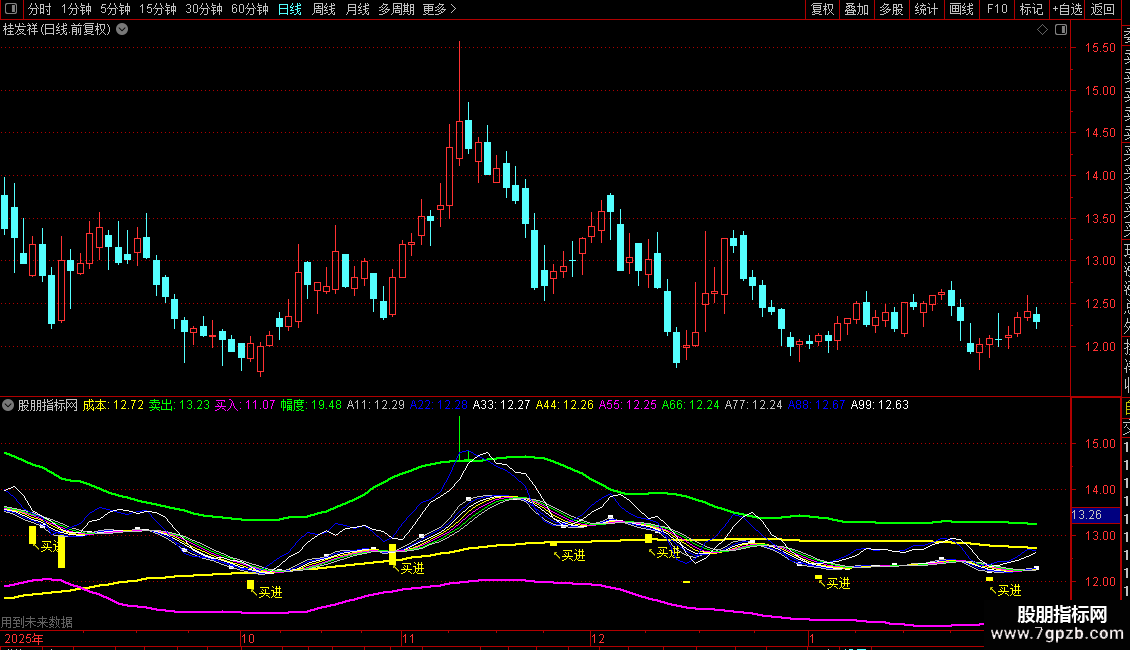This screenshot has width=1130, height=650.
Task: Switch to the 5分钟 period tab
Action: 115,9
